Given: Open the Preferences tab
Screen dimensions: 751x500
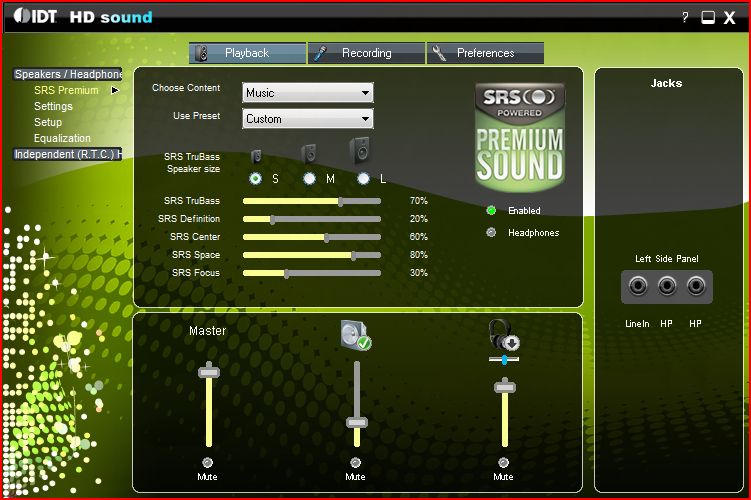Looking at the screenshot, I should 485,53.
